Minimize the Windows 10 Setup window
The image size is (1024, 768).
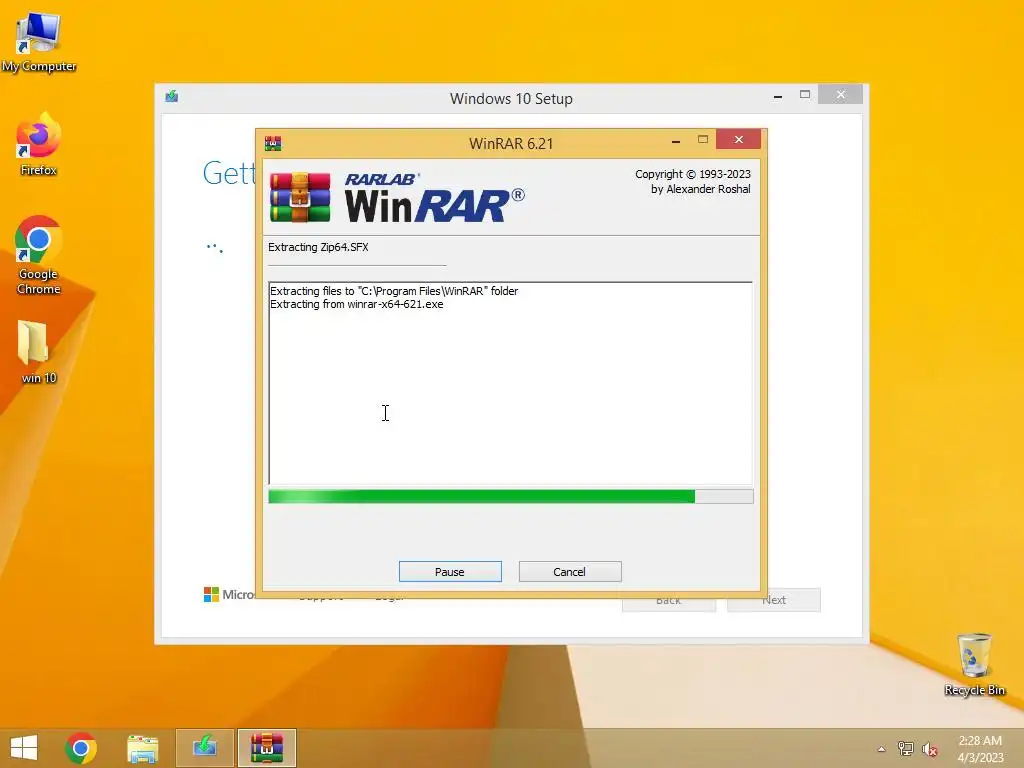[x=778, y=95]
